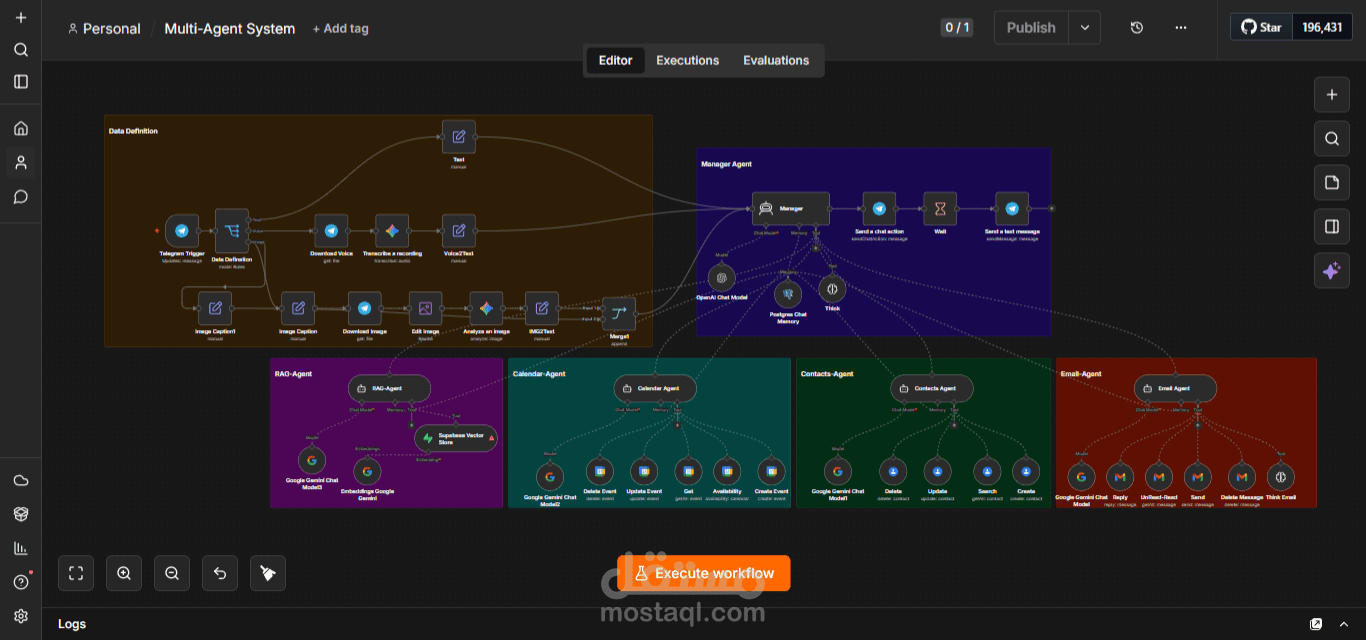Select the Download Voice node
1366x640 pixels.
[x=331, y=230]
